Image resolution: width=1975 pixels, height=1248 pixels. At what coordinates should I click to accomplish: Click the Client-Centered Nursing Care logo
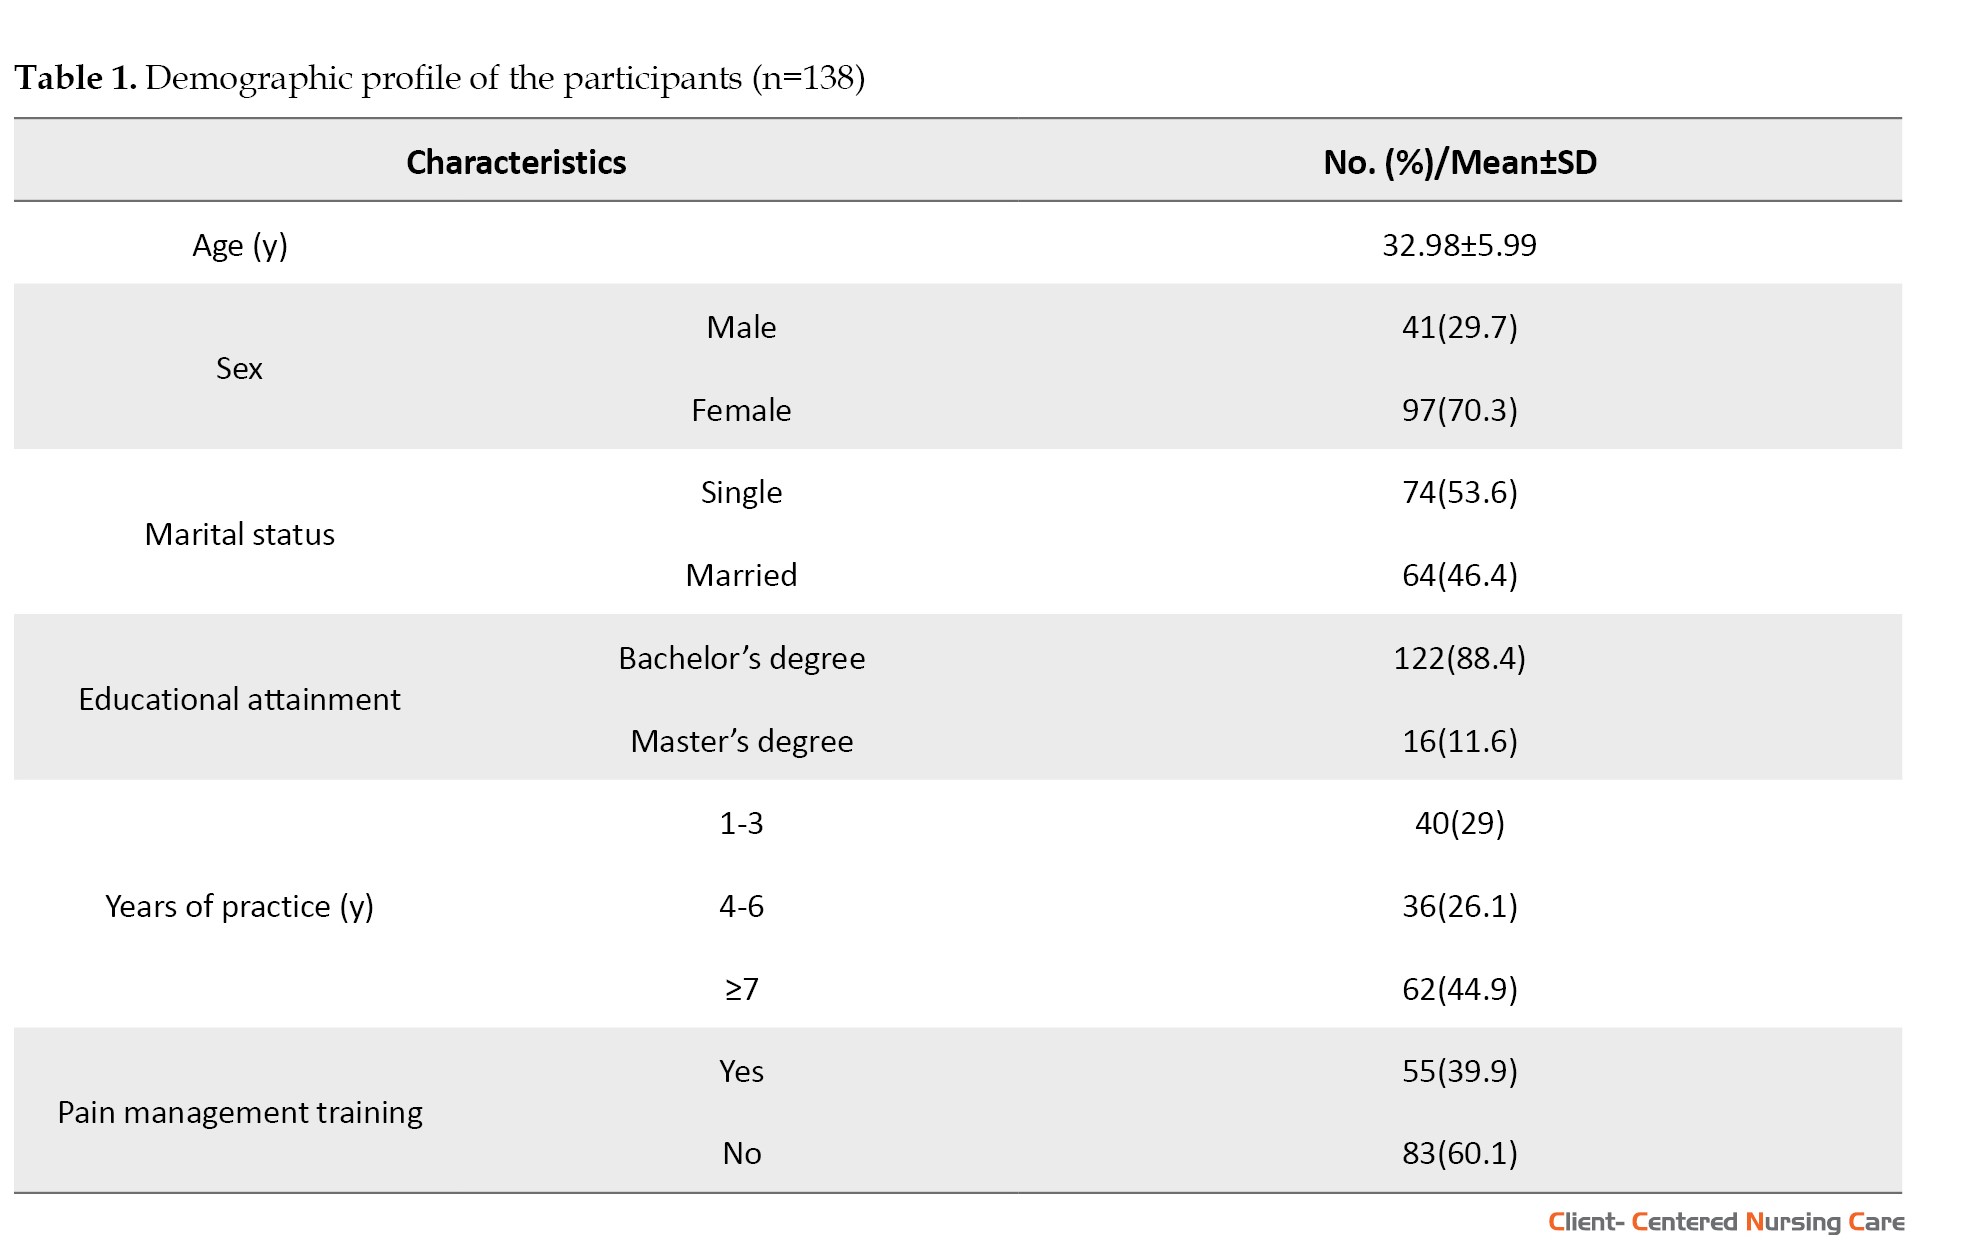[1726, 1222]
